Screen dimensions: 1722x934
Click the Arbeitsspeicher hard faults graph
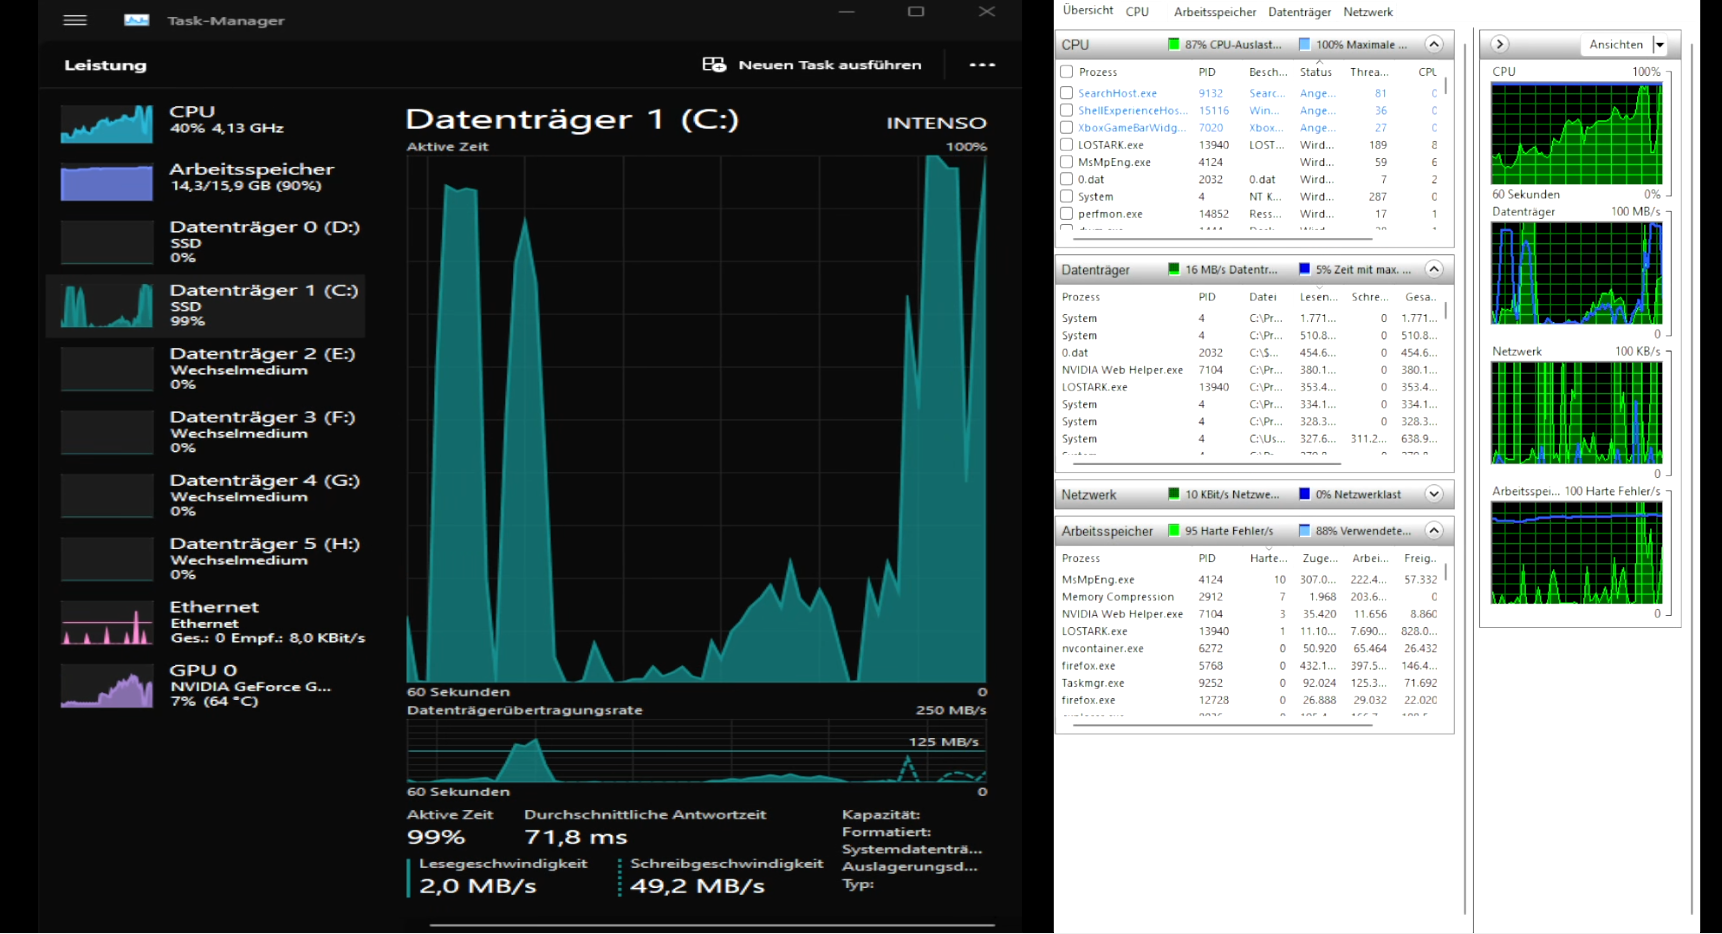pos(1576,553)
